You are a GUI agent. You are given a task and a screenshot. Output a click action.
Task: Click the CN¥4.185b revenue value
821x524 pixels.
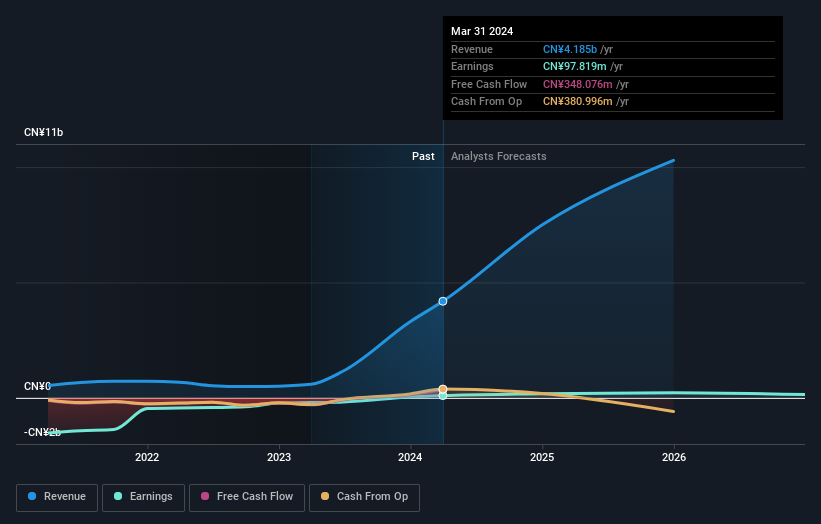(x=570, y=49)
